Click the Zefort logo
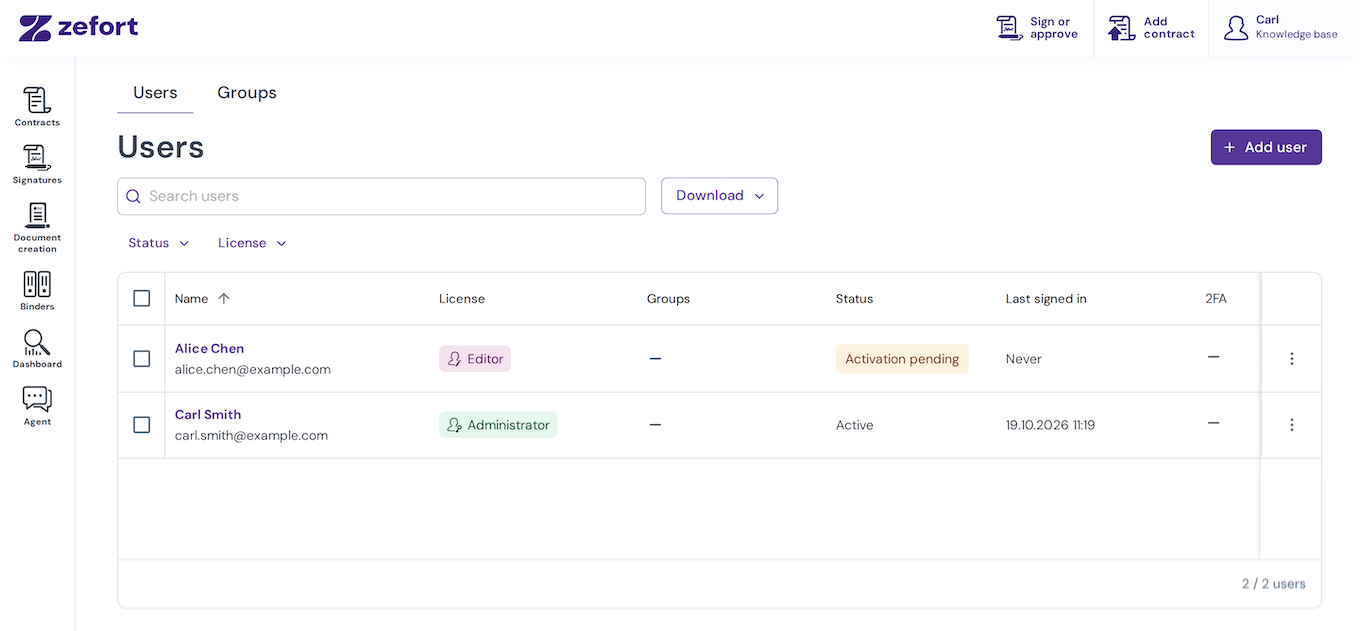 (x=79, y=27)
